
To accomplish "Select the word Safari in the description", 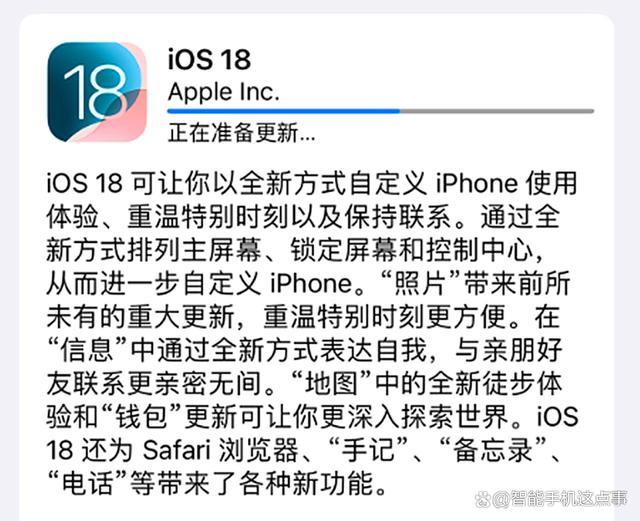I will (176, 450).
